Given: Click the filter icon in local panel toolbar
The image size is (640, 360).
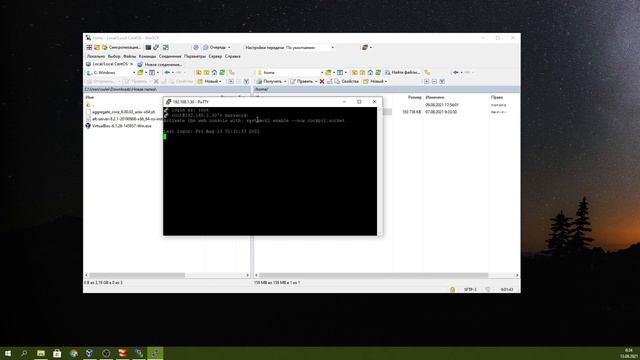Looking at the screenshot, I should (152, 73).
